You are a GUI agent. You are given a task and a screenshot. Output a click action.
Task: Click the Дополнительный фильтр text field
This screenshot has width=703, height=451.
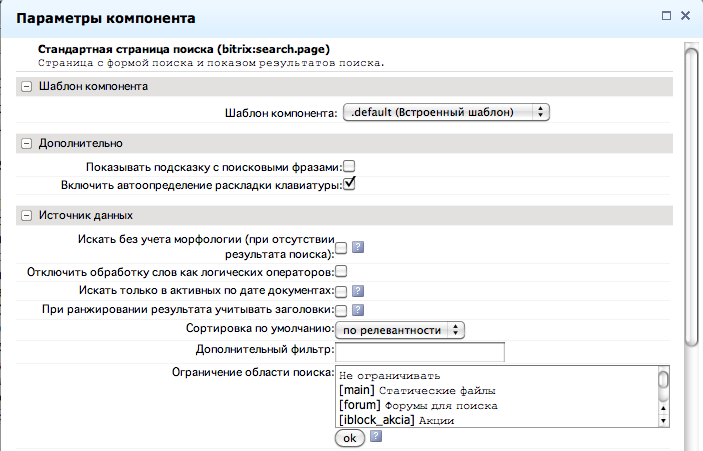pyautogui.click(x=419, y=351)
